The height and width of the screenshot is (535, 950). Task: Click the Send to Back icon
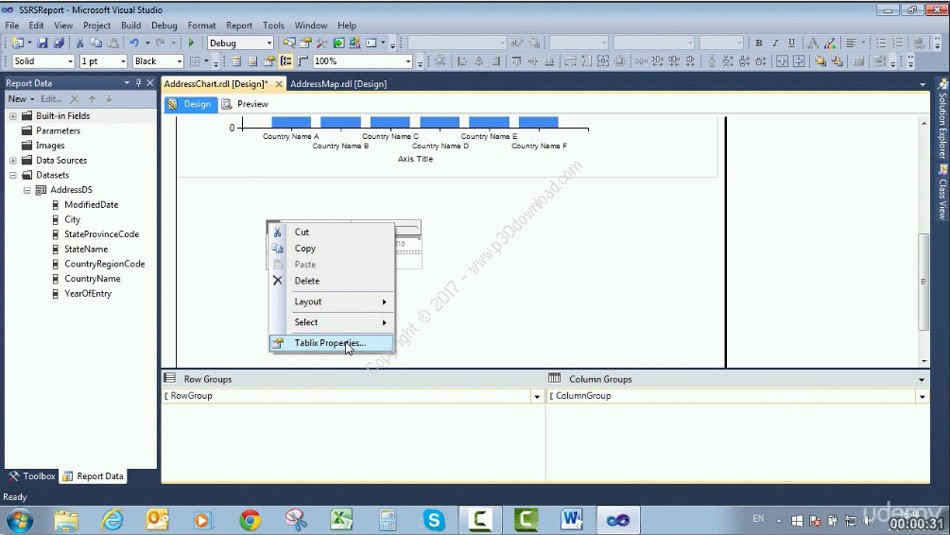pos(837,61)
